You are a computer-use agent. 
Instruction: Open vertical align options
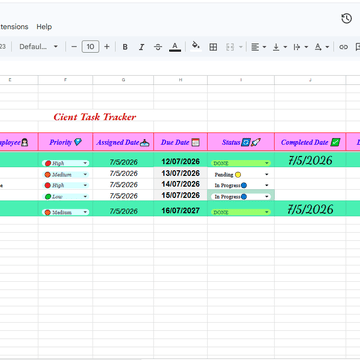click(x=280, y=47)
